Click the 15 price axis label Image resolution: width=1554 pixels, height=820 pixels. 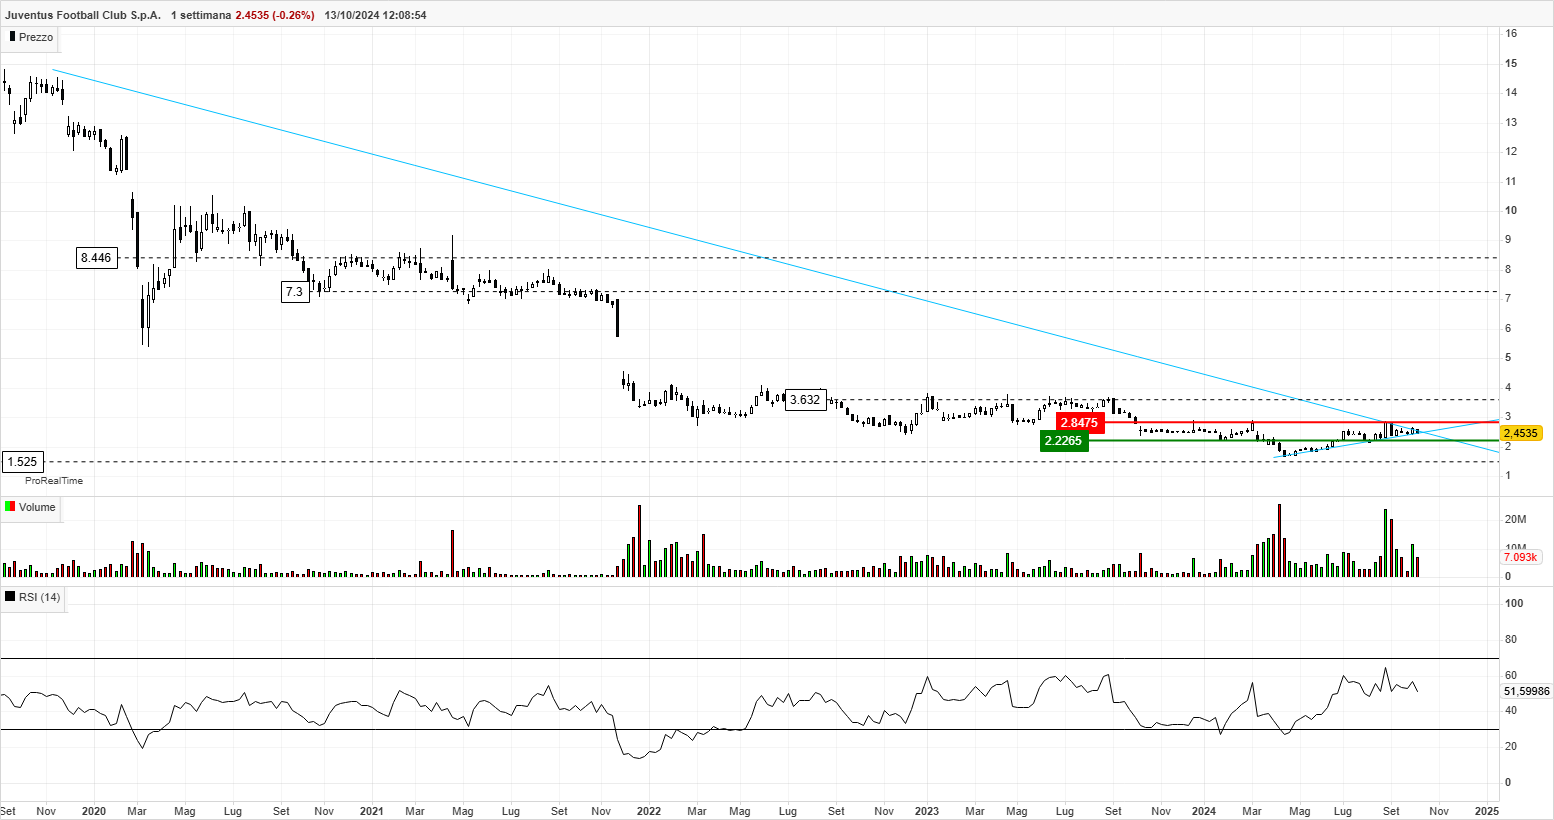1511,63
